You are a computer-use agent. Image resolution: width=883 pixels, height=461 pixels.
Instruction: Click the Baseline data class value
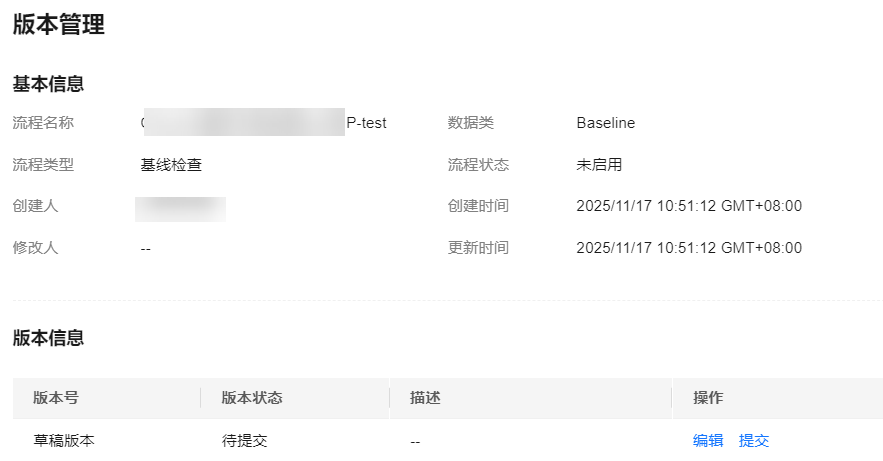[x=605, y=123]
